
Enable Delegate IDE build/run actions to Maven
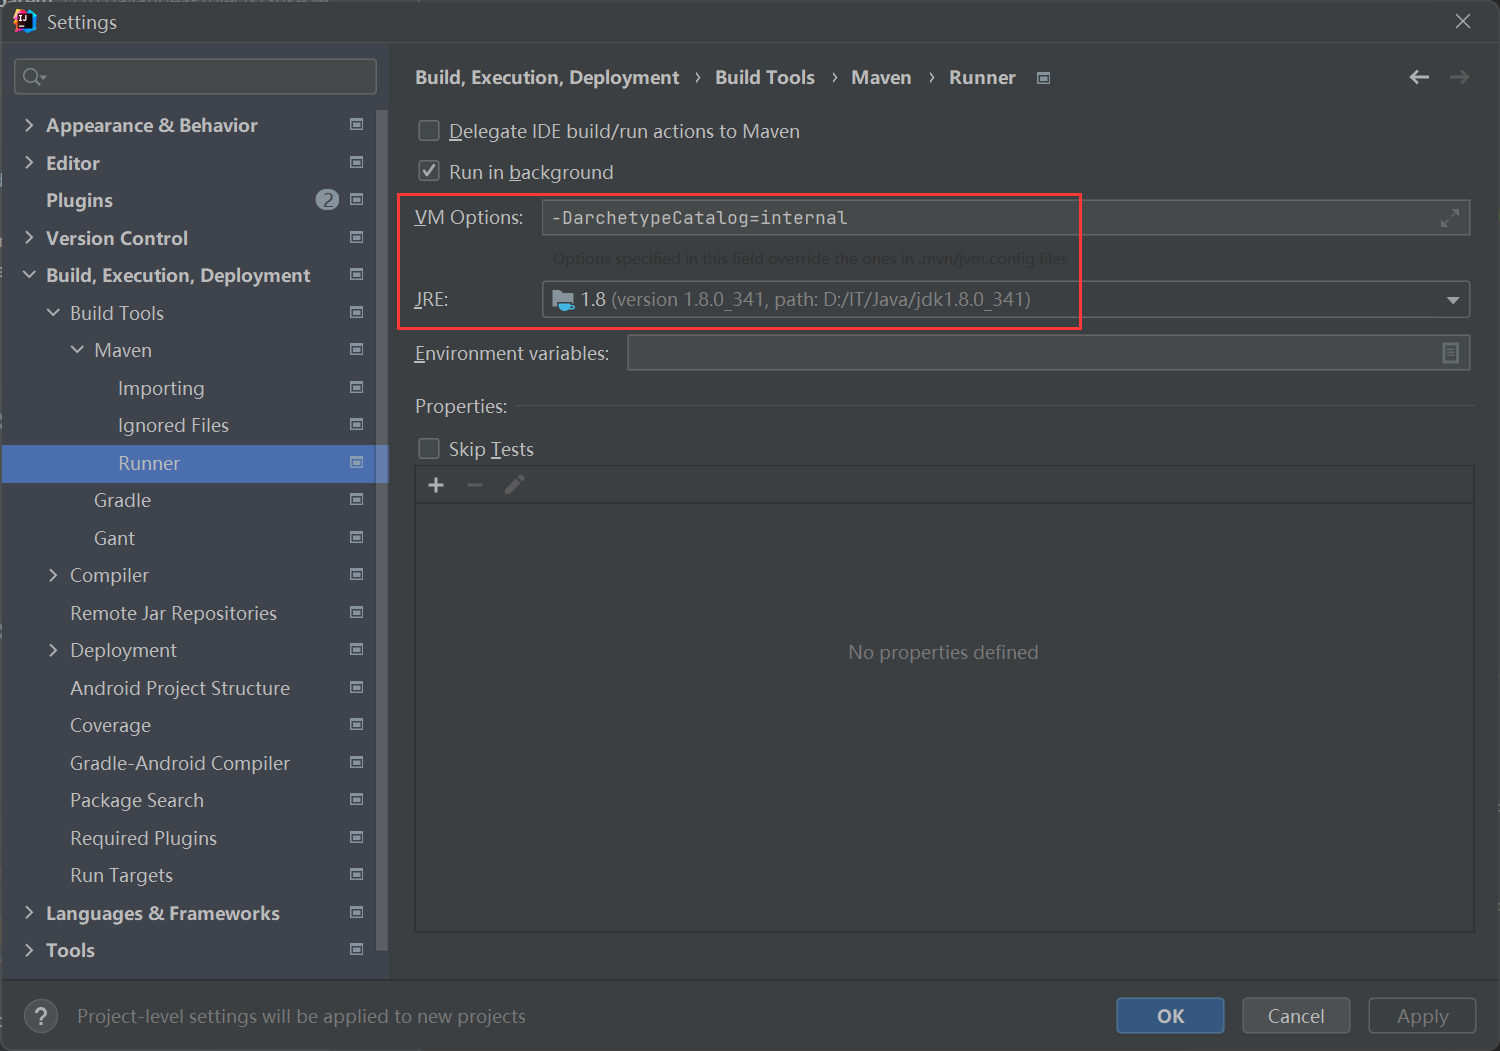click(x=429, y=131)
